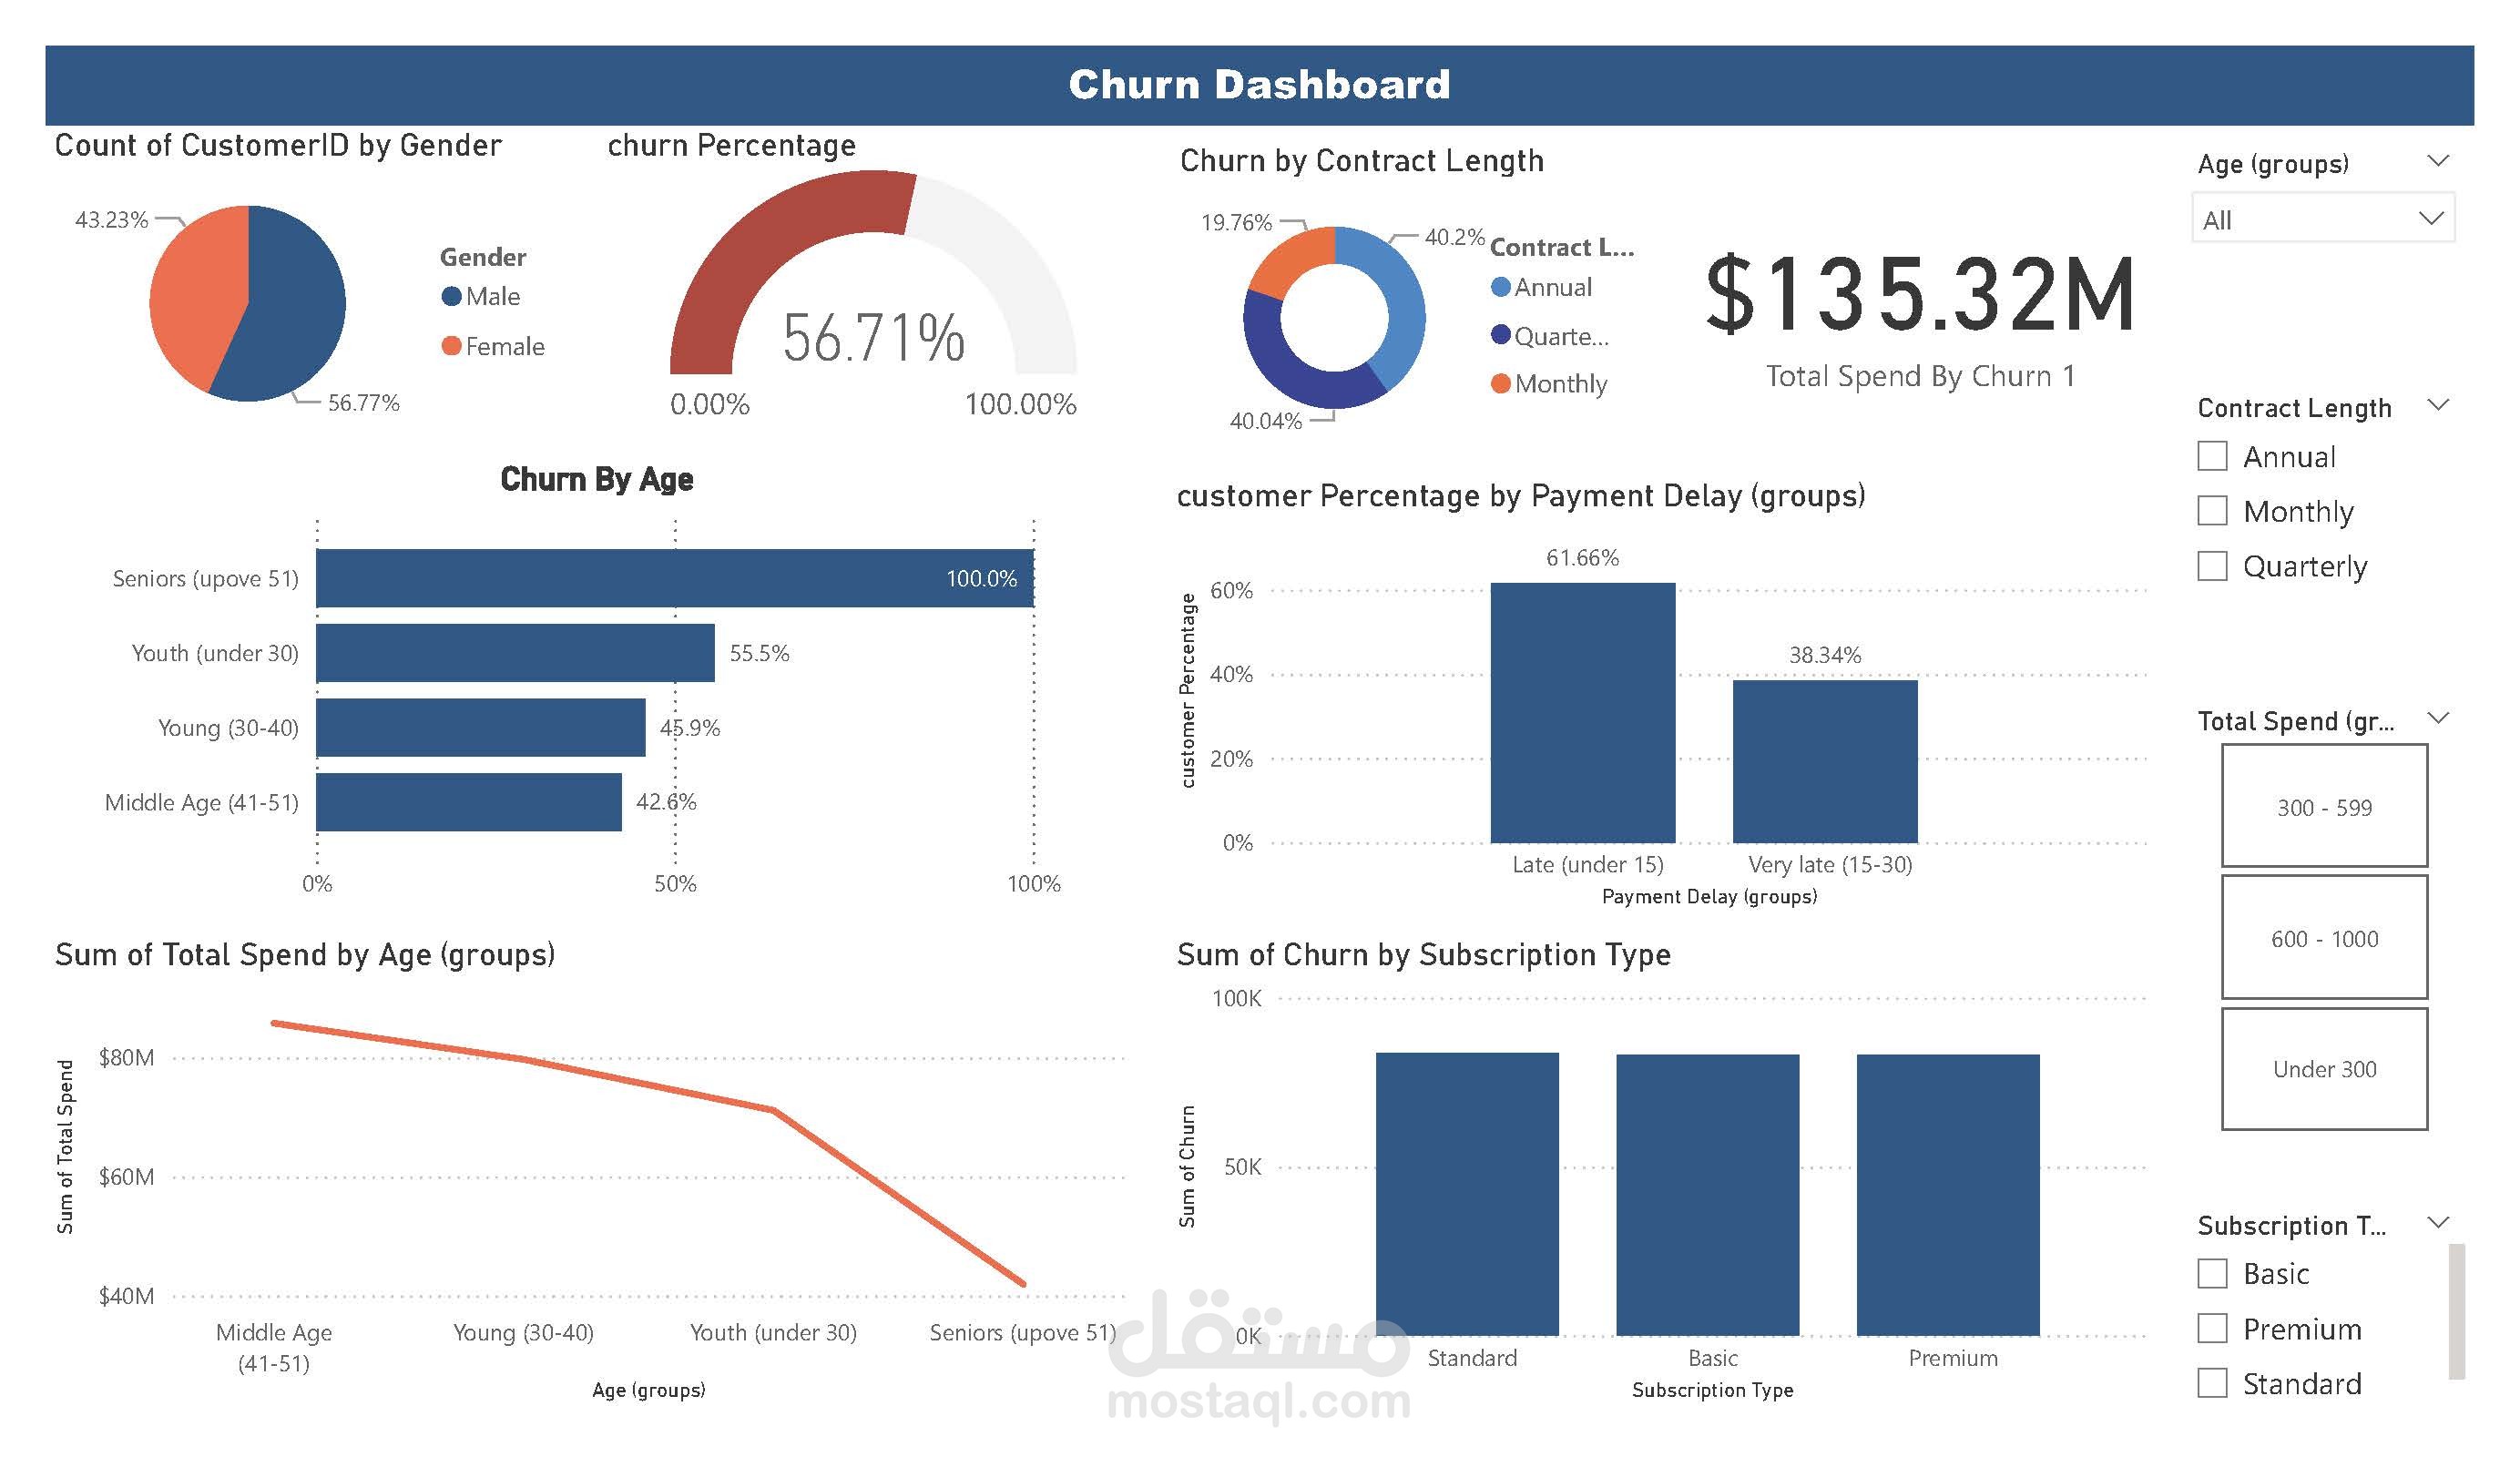Click the Quarterly legend color dot
The image size is (2520, 1457).
point(1500,335)
